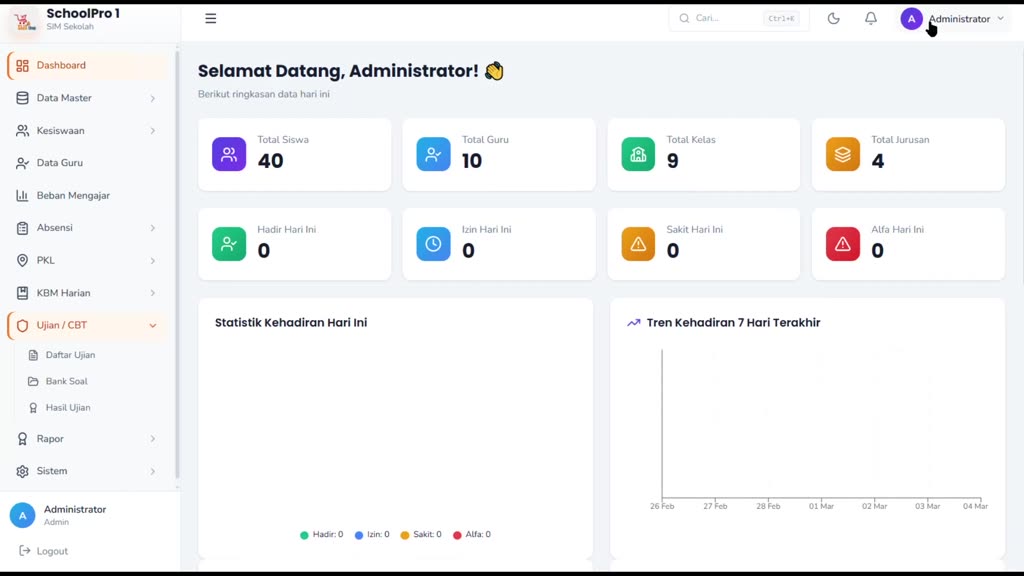The height and width of the screenshot is (576, 1024).
Task: Click the trend arrow icon beside Tren Kehadiran
Action: [633, 323]
